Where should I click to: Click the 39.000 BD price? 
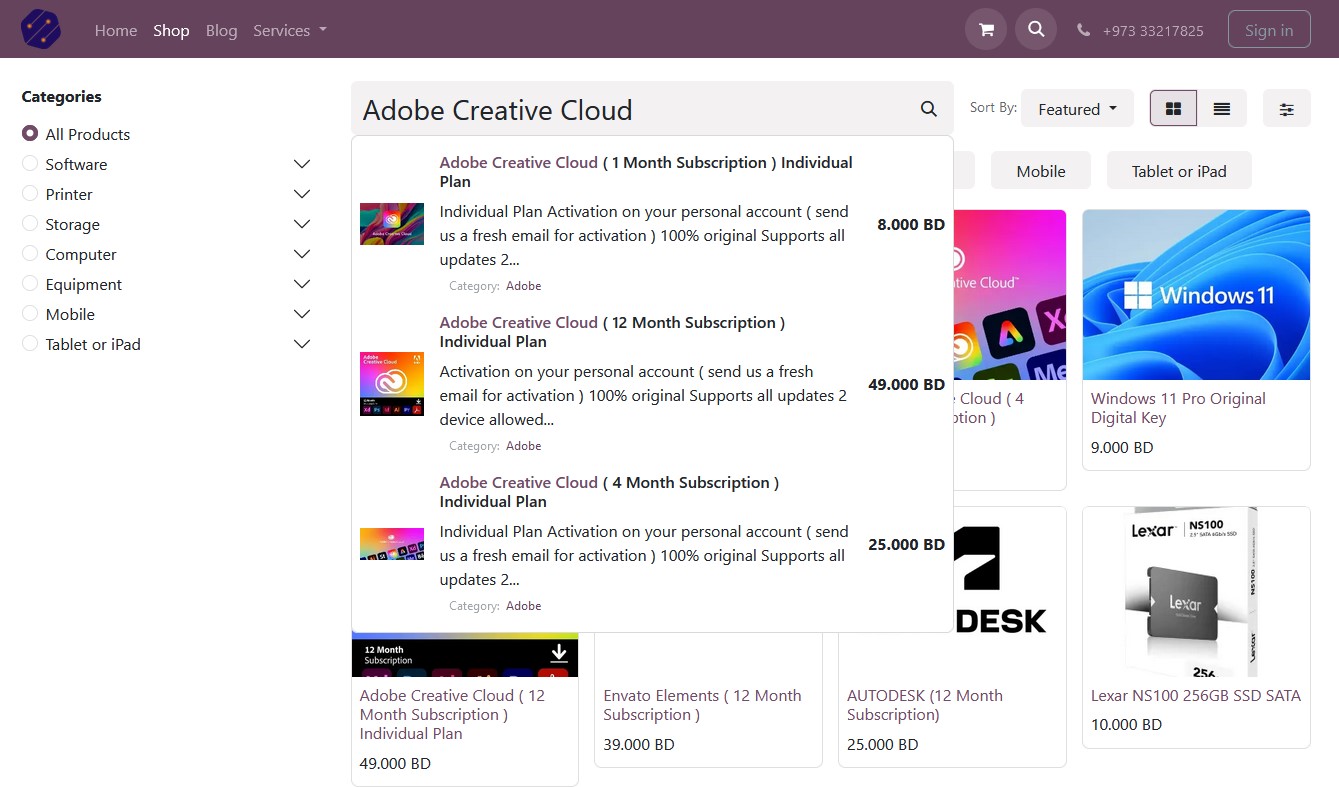coord(639,744)
